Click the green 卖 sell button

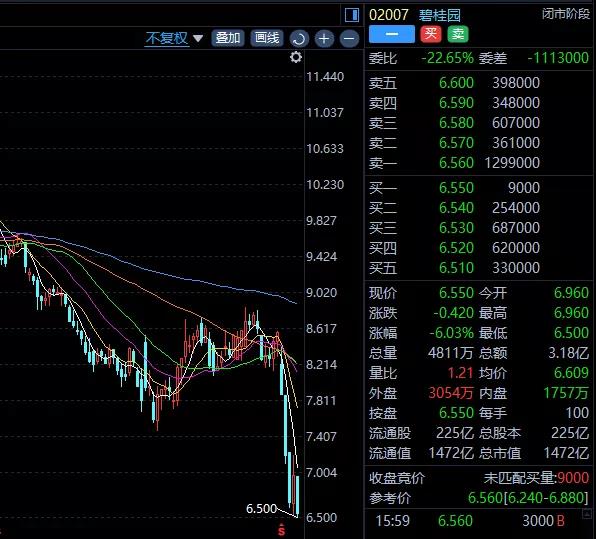coord(458,34)
